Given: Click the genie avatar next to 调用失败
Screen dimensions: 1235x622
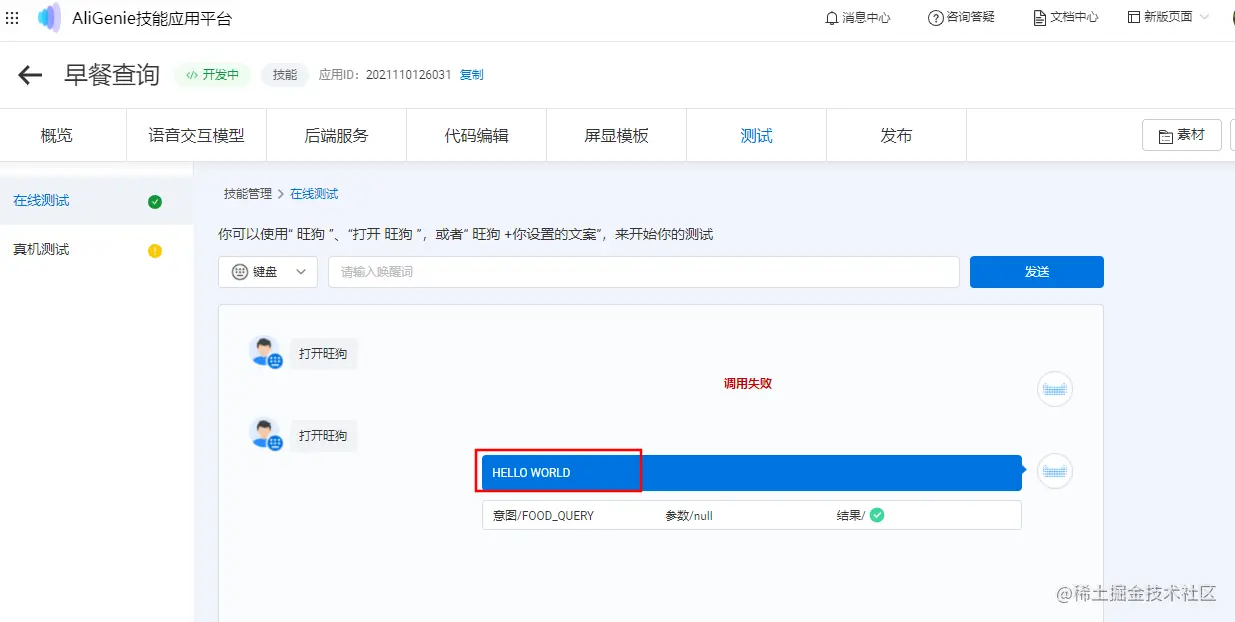Looking at the screenshot, I should 1055,389.
